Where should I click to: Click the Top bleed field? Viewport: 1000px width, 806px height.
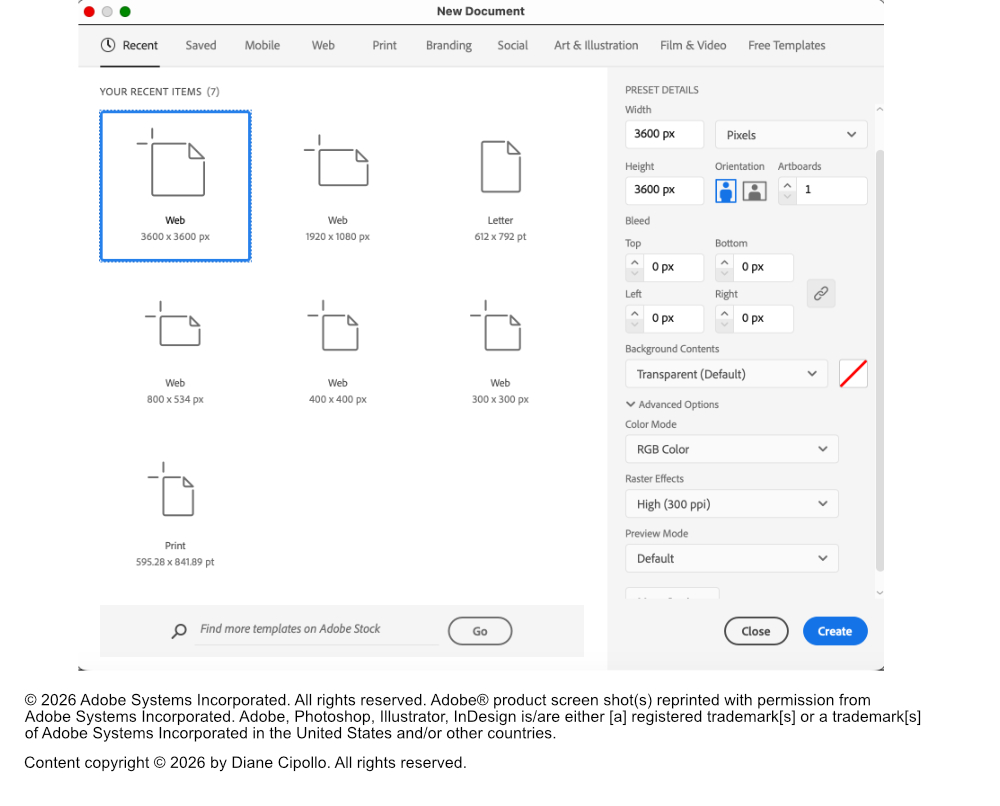pos(673,267)
